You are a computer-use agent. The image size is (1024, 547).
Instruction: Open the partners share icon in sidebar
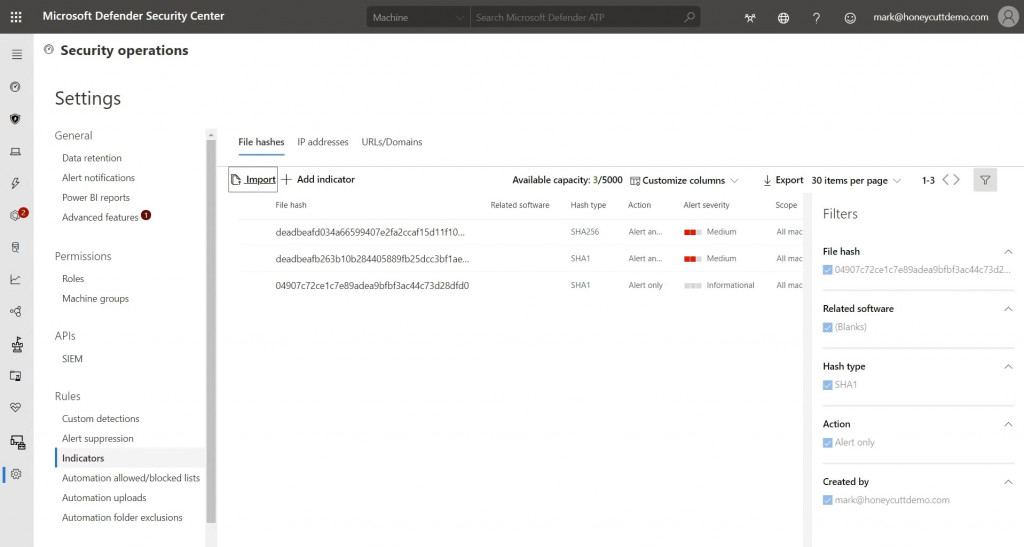[x=16, y=311]
